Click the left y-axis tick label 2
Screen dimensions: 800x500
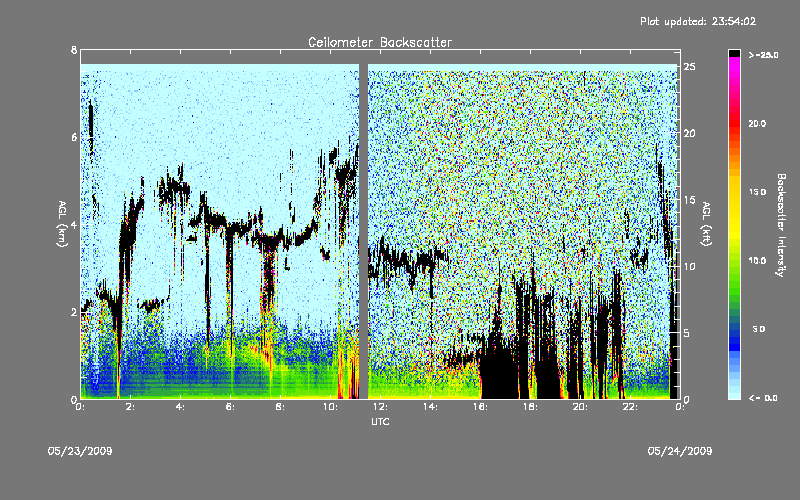[74, 312]
